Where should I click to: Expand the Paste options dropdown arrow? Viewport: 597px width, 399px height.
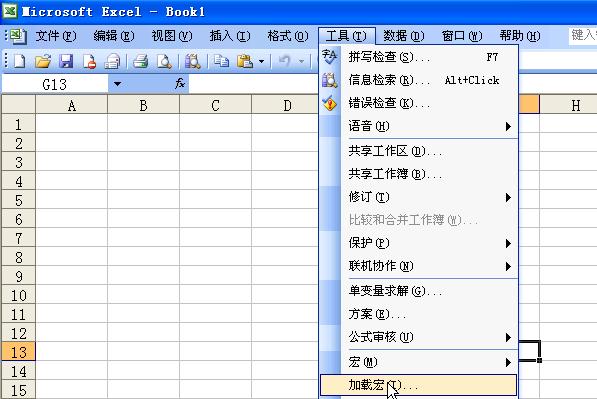[261, 61]
